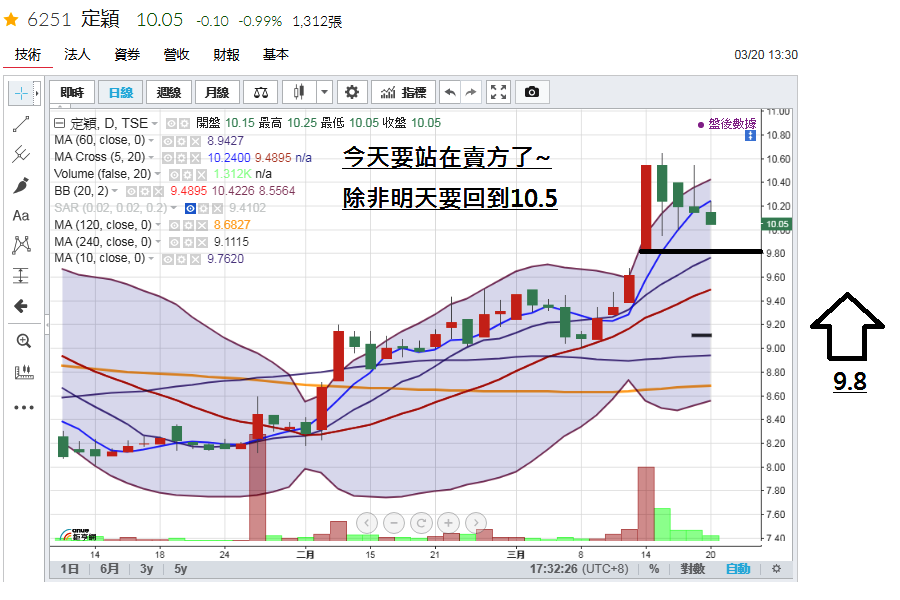
Task: Click chart nav scroll-right arrow button
Action: [476, 523]
